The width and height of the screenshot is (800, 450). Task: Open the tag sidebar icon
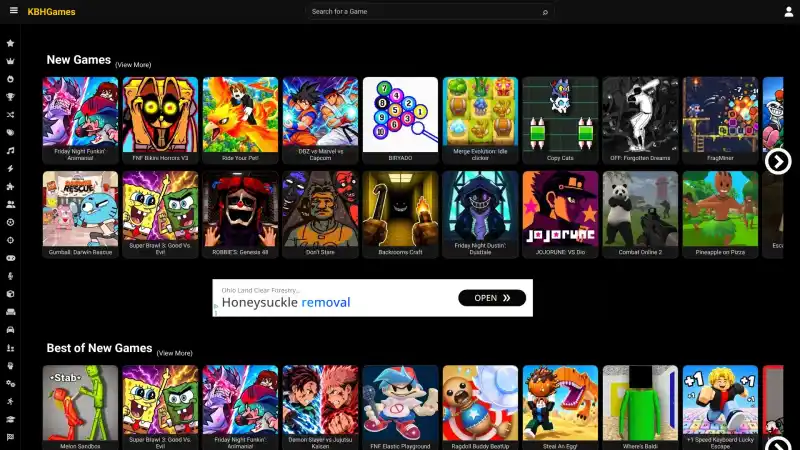point(10,133)
